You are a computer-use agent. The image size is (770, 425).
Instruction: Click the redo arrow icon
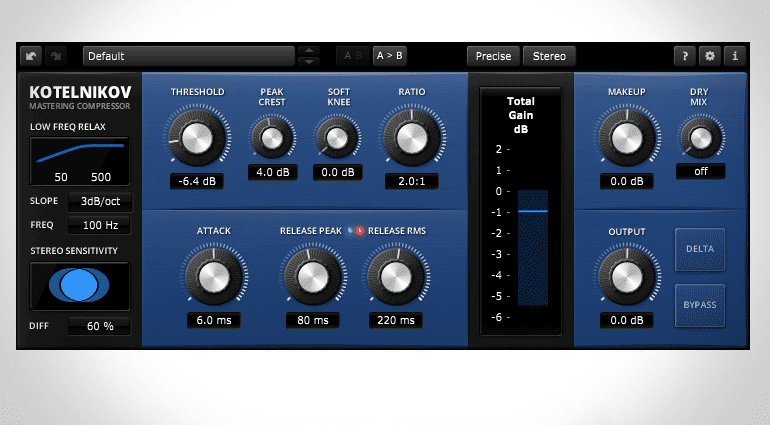[x=55, y=56]
